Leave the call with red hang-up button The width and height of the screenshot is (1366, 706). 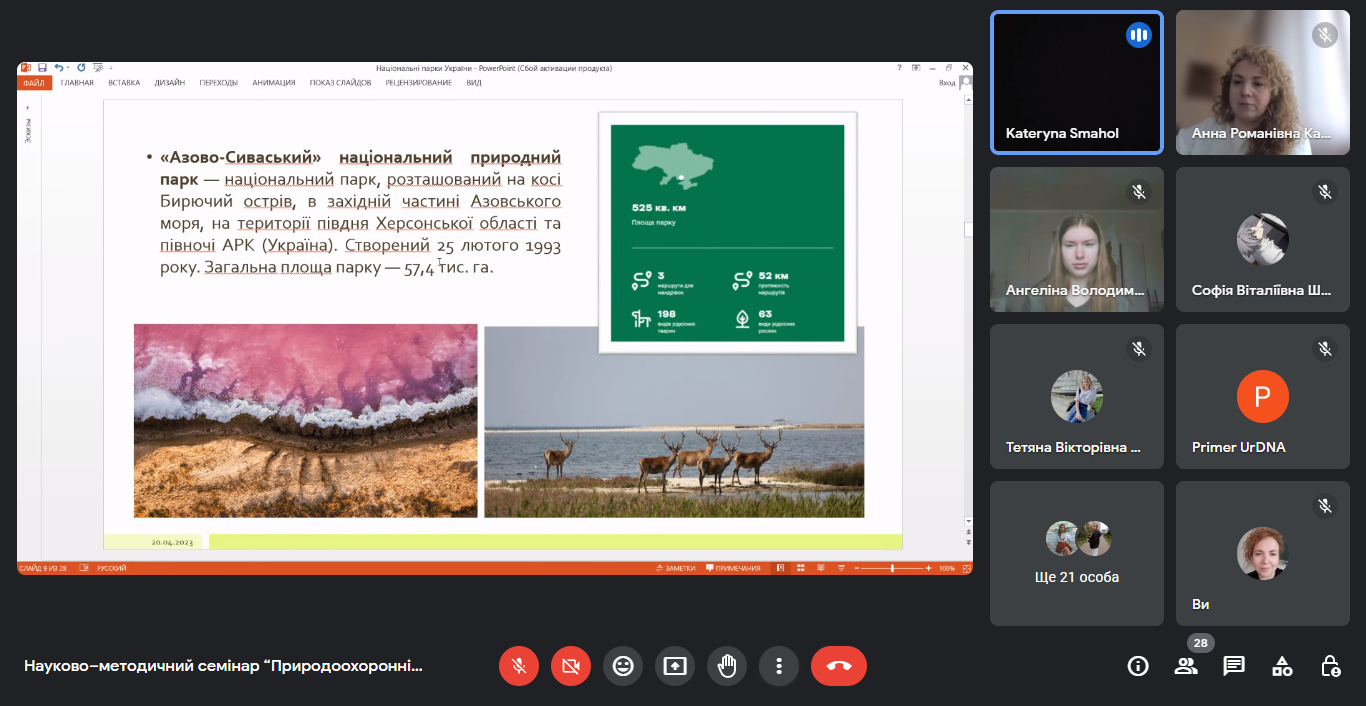tap(838, 666)
